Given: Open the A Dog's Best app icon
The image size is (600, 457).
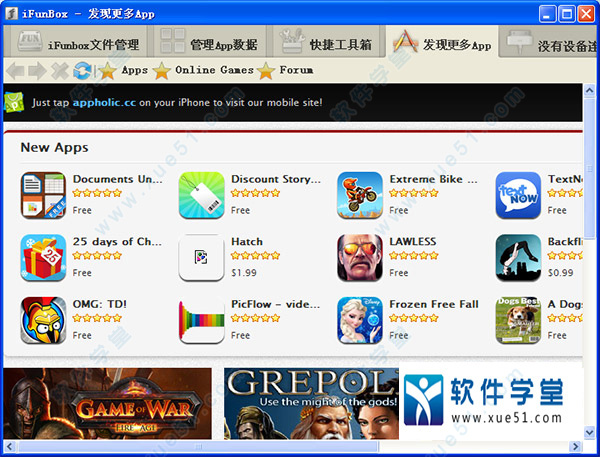Looking at the screenshot, I should coord(518,320).
